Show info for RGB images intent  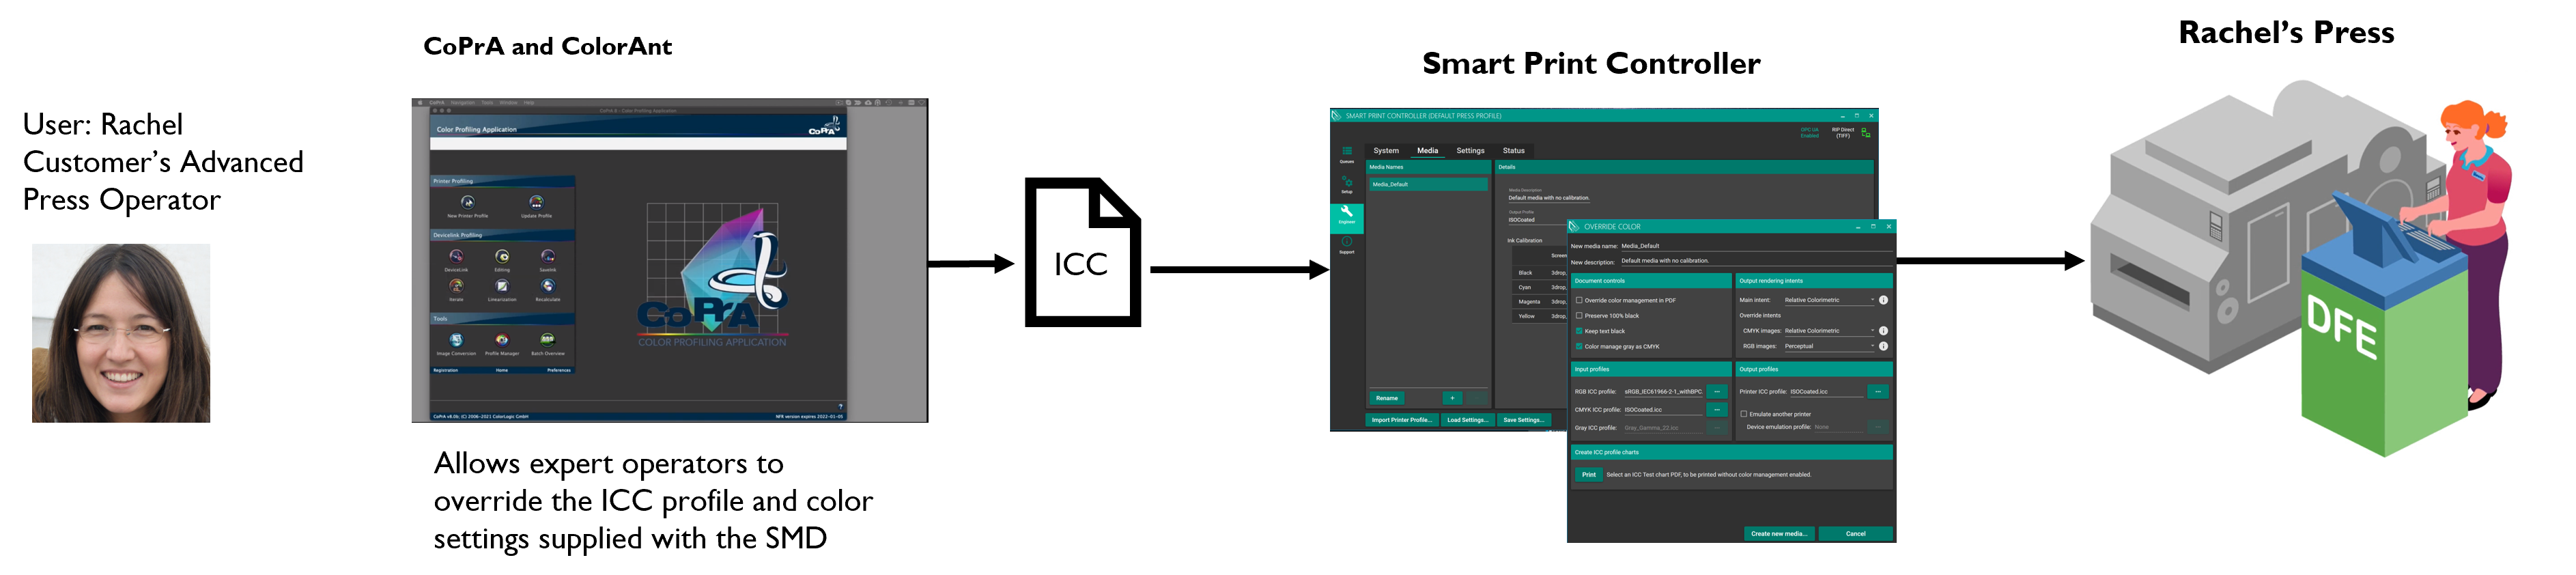[1883, 346]
